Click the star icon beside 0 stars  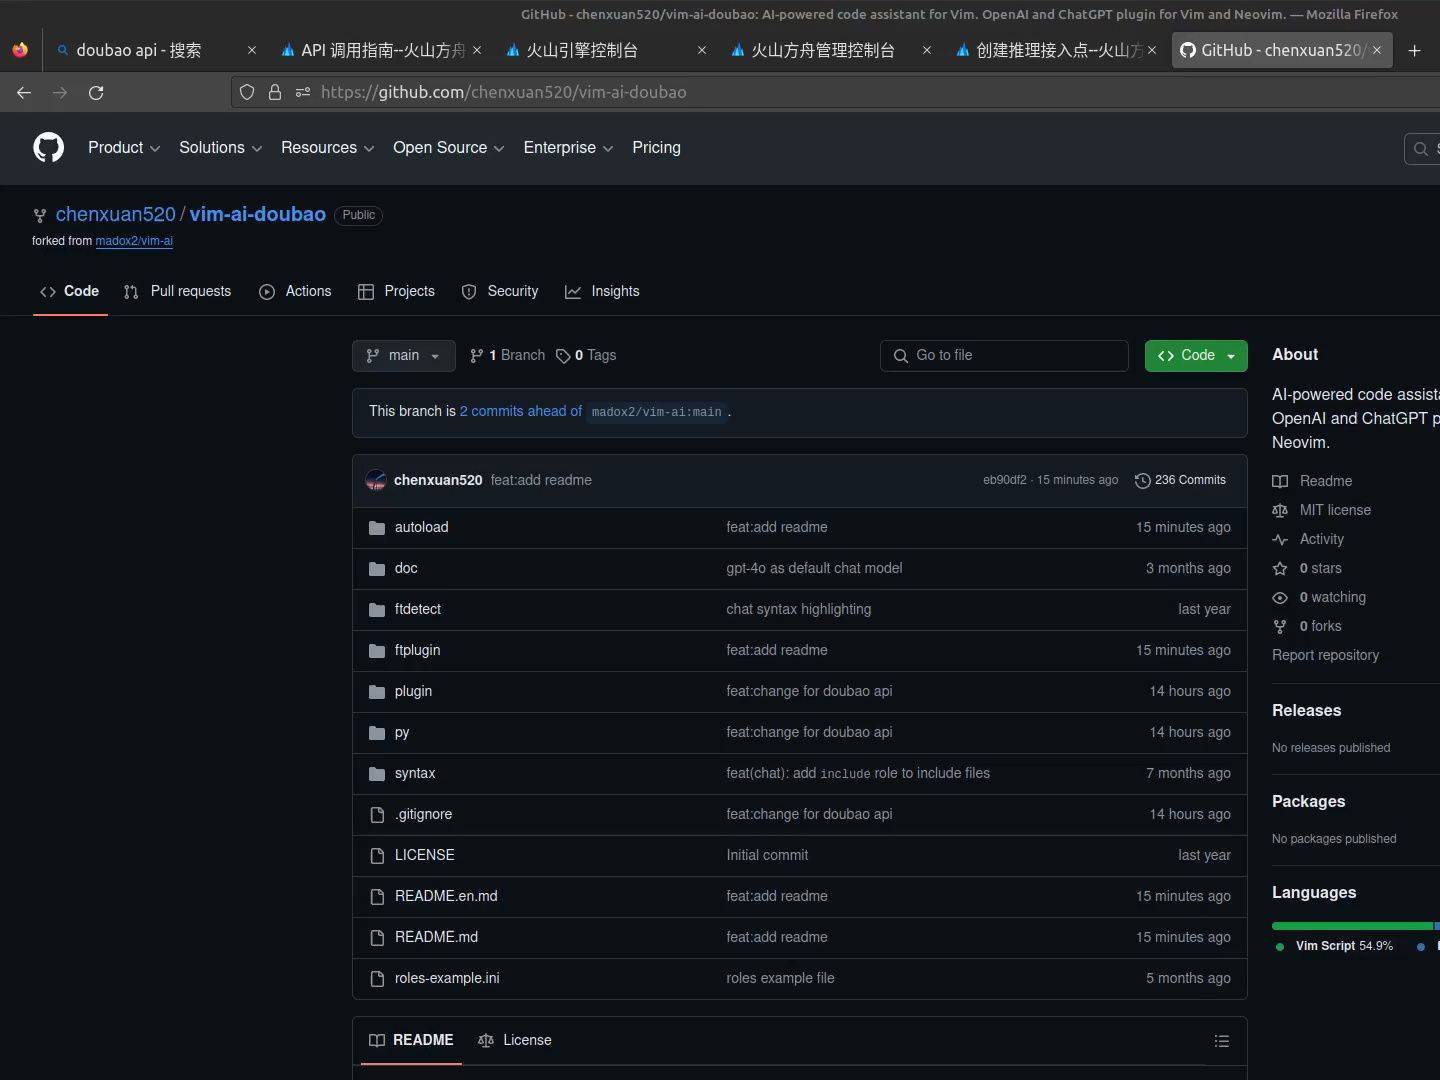(x=1280, y=568)
